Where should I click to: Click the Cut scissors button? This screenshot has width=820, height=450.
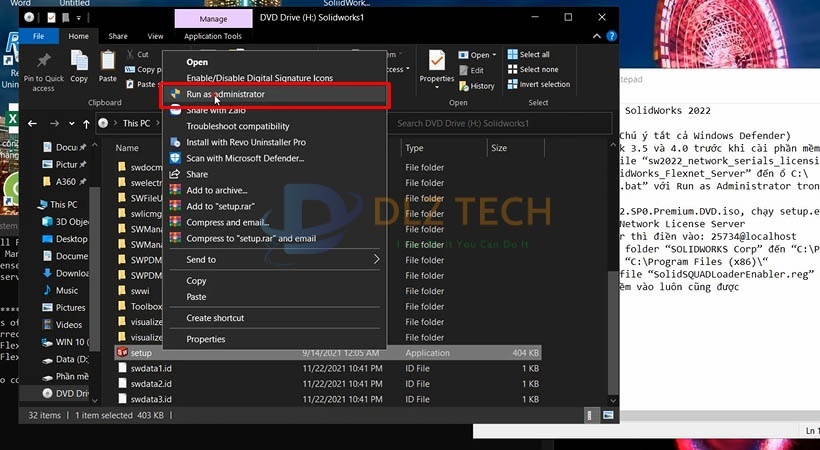138,54
